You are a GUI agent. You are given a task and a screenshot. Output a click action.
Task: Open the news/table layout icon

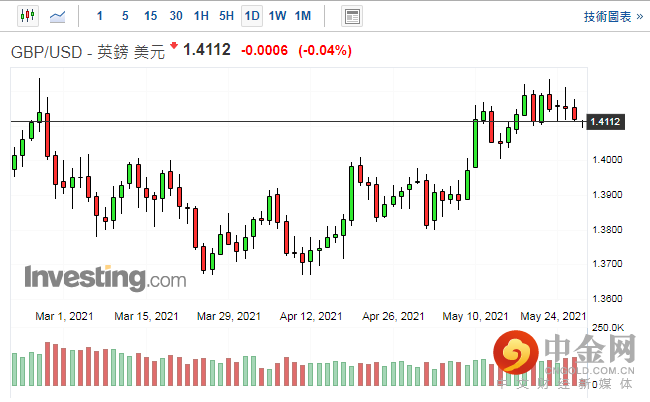[352, 17]
